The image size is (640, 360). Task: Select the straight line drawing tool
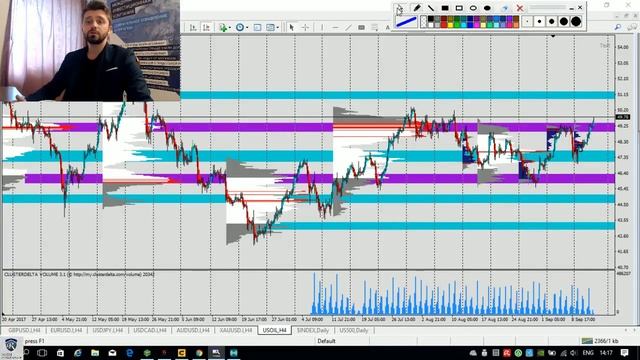[431, 8]
